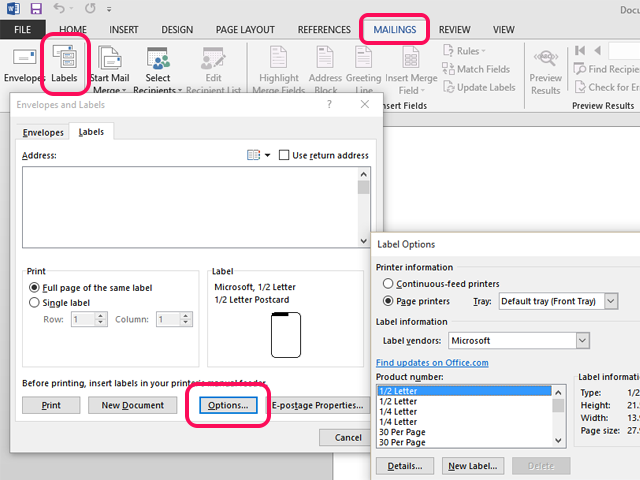Select Single label radio button

click(x=34, y=302)
